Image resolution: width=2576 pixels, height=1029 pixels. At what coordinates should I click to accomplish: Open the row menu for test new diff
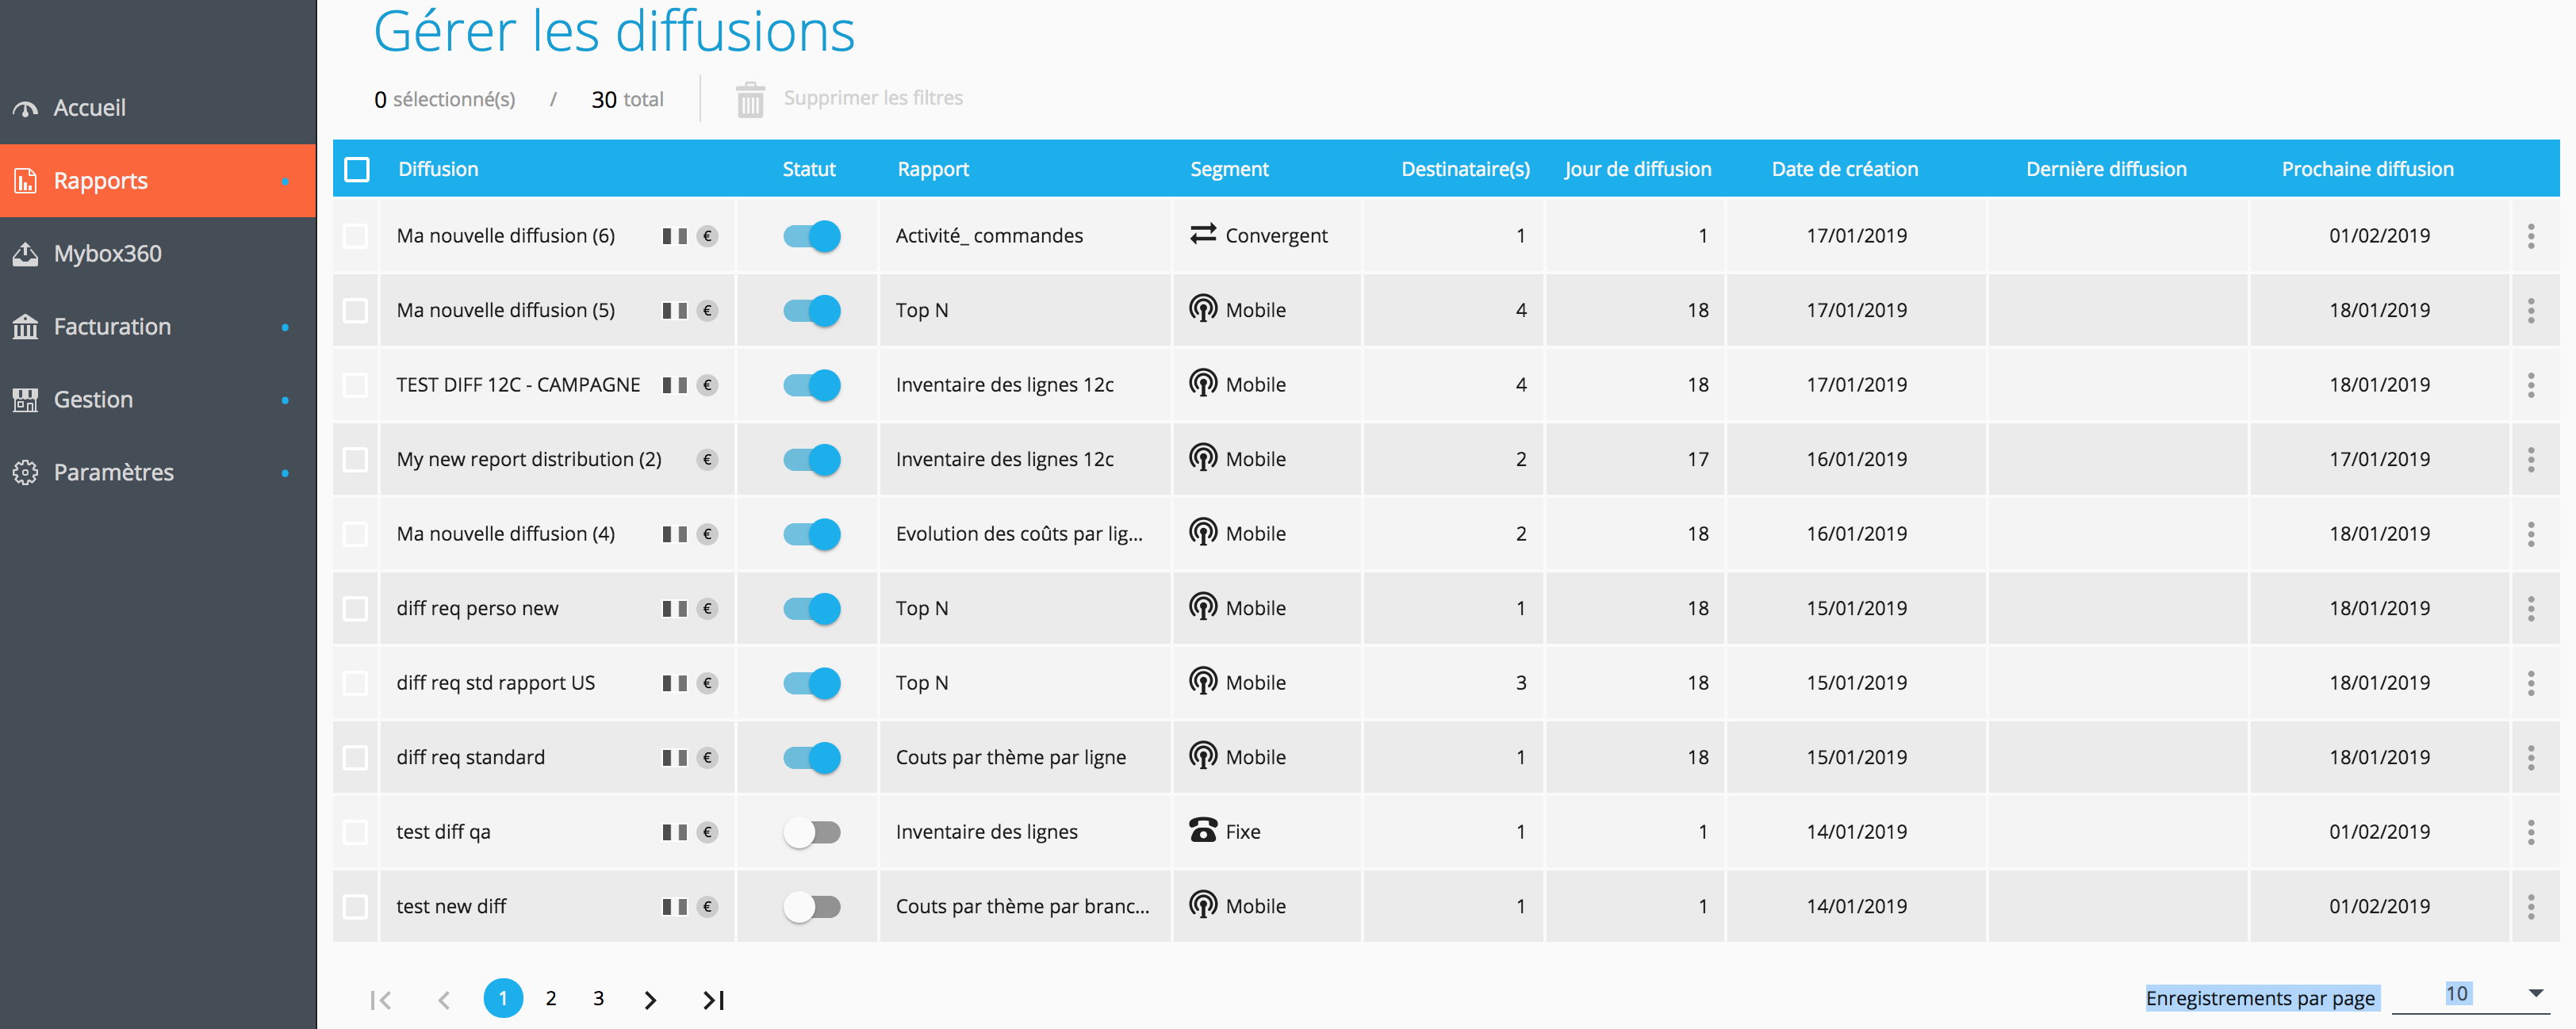[x=2531, y=907]
